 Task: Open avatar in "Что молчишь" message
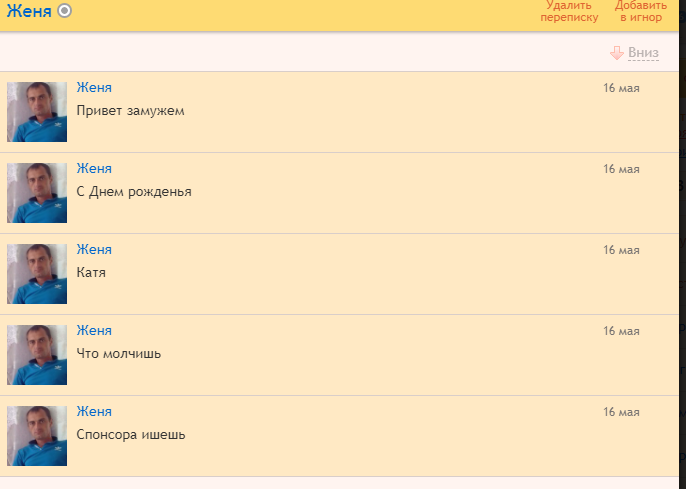(x=37, y=355)
